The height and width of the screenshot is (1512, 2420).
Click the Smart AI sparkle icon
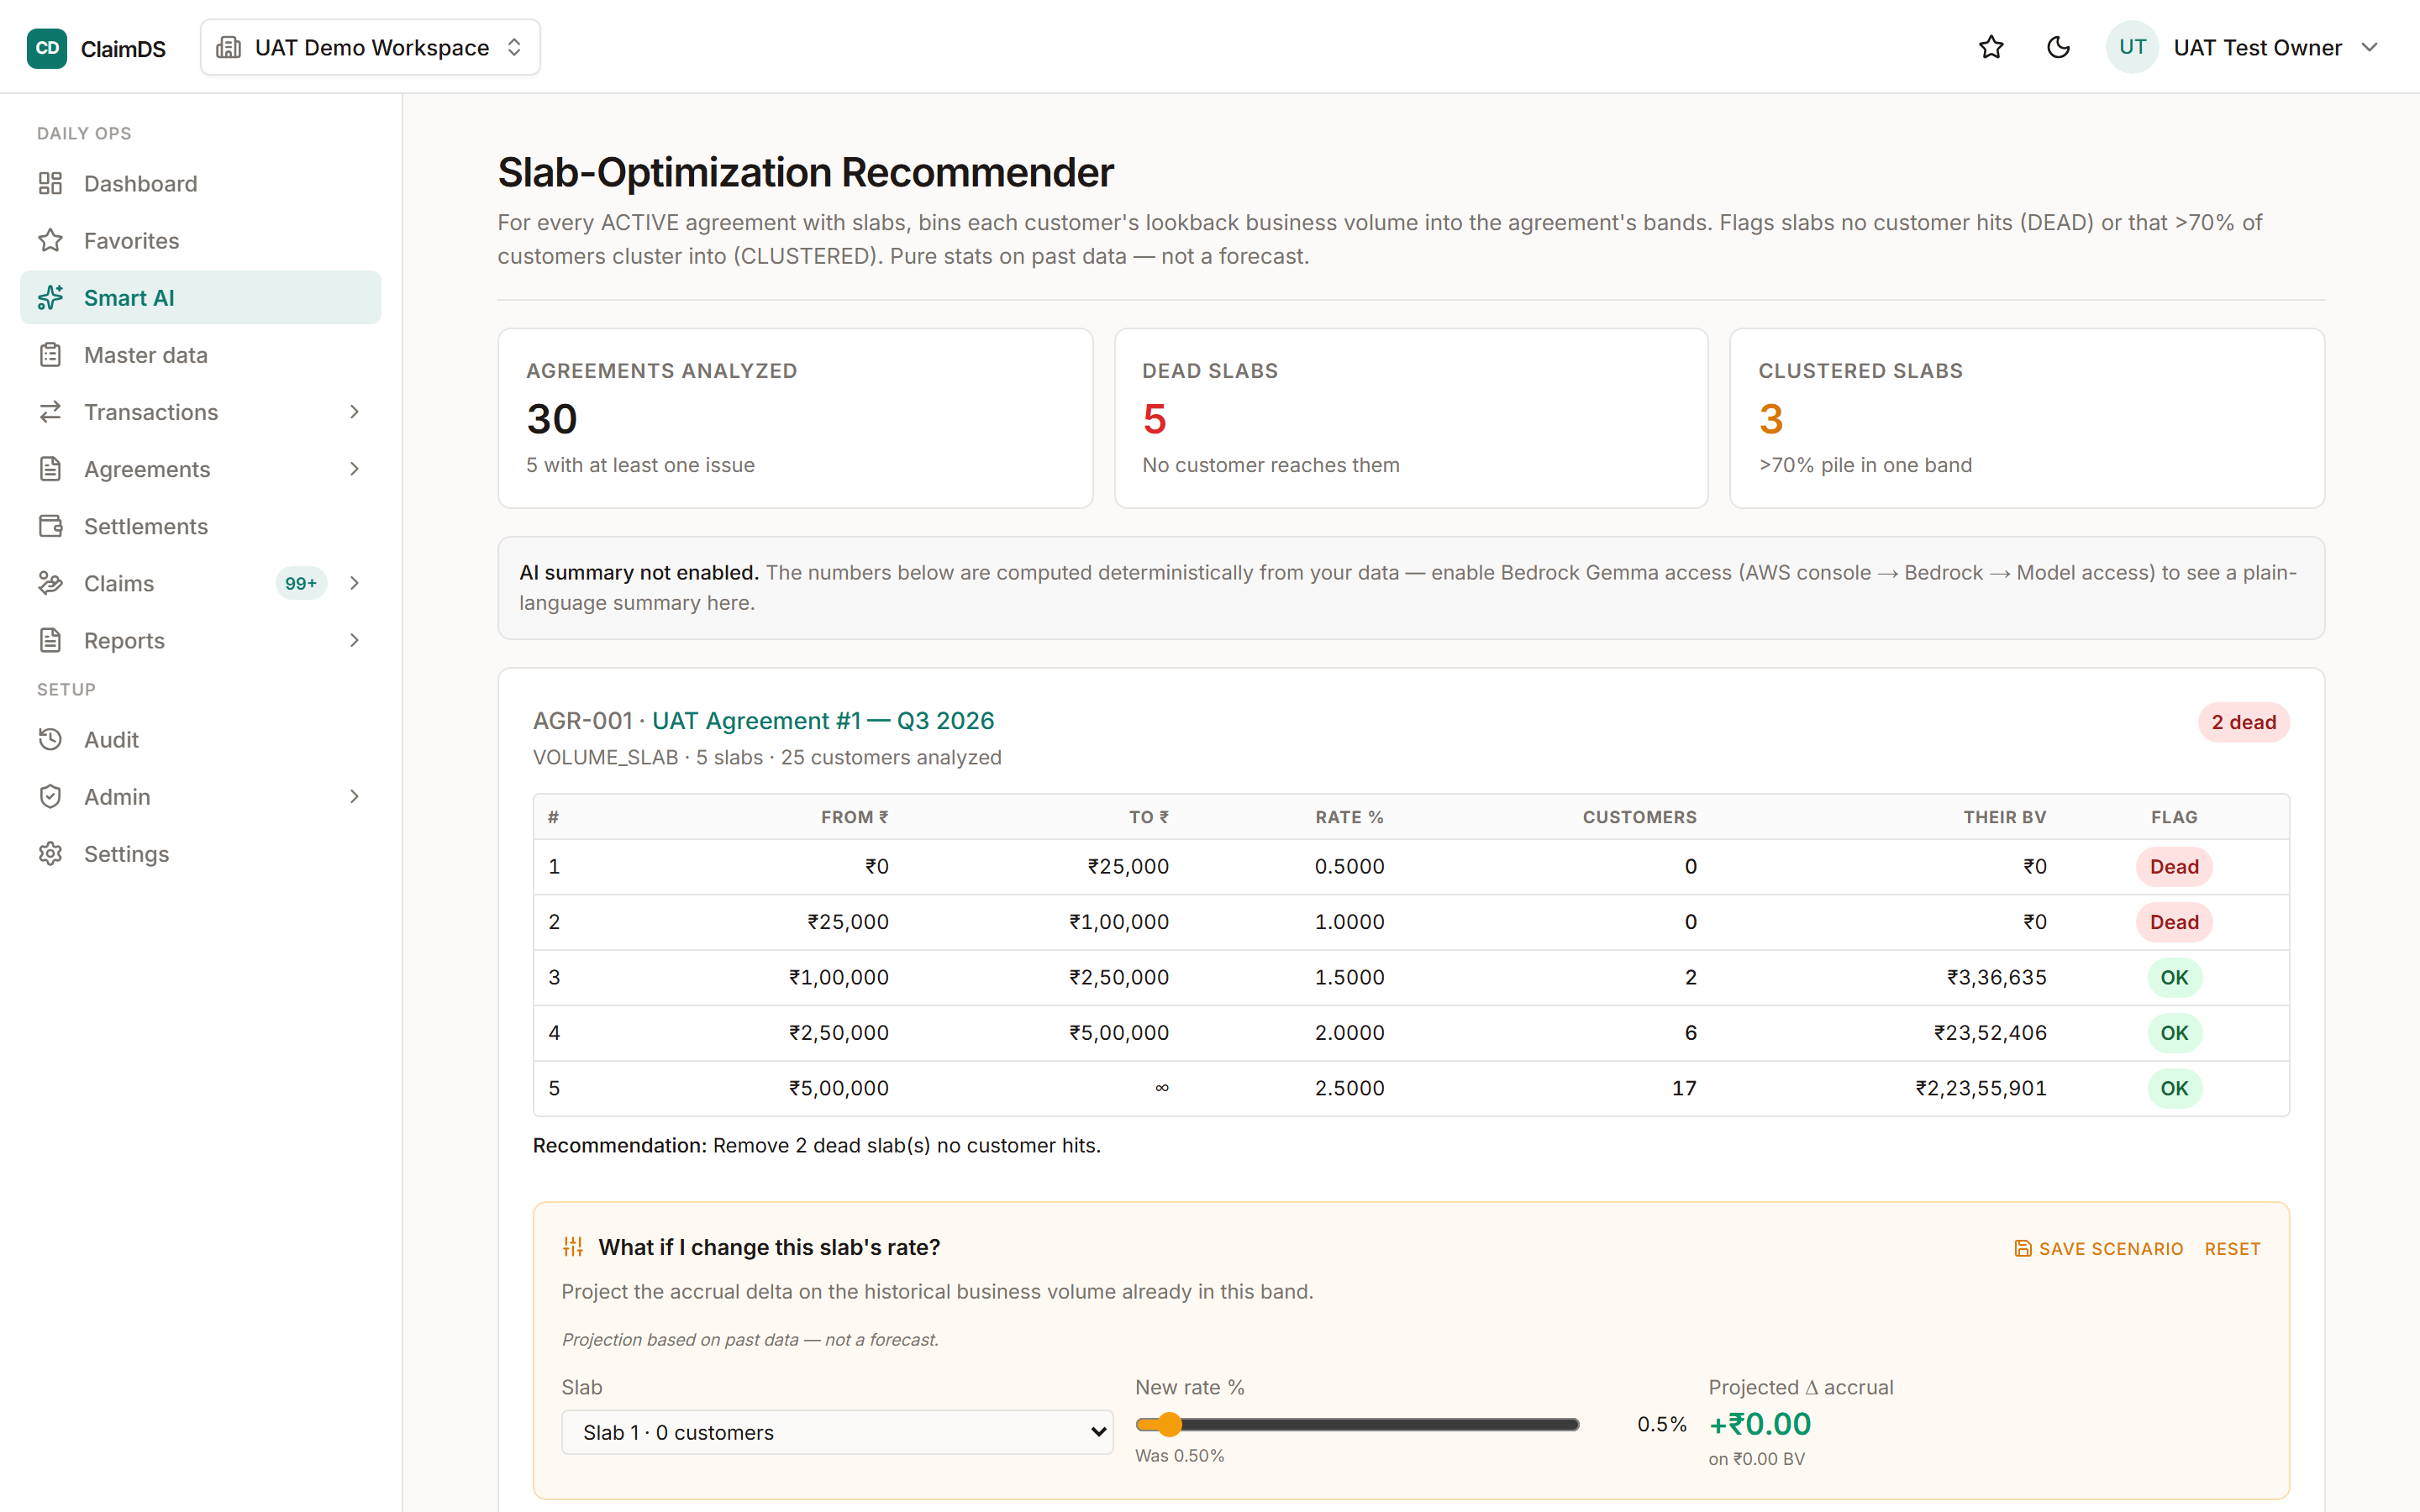[x=50, y=297]
